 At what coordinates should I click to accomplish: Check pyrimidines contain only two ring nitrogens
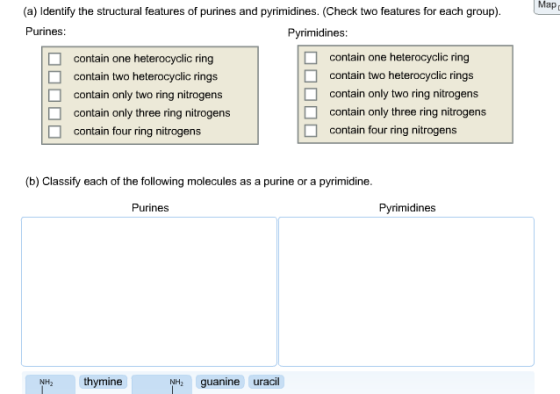[x=311, y=94]
